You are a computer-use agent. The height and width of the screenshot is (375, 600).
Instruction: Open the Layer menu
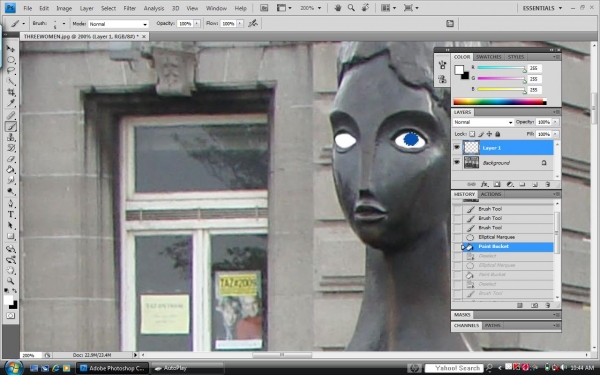point(86,8)
